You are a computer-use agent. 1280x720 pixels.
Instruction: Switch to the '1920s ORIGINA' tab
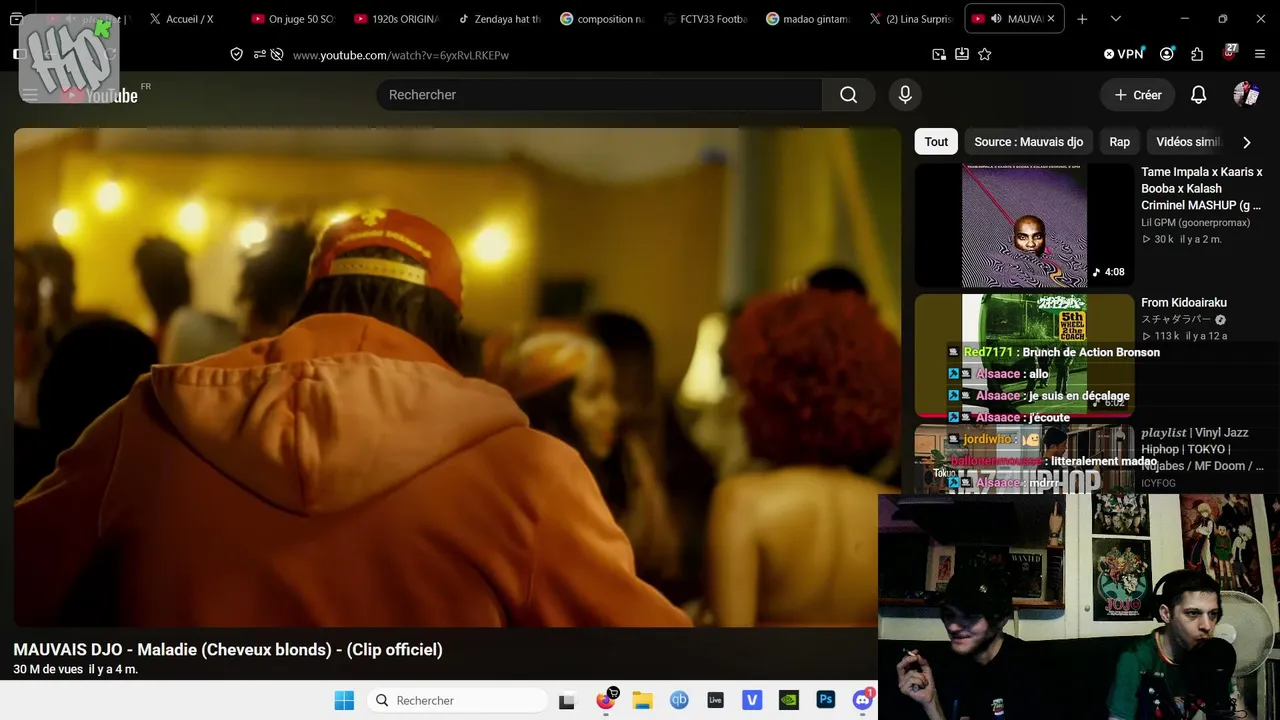[x=396, y=19]
